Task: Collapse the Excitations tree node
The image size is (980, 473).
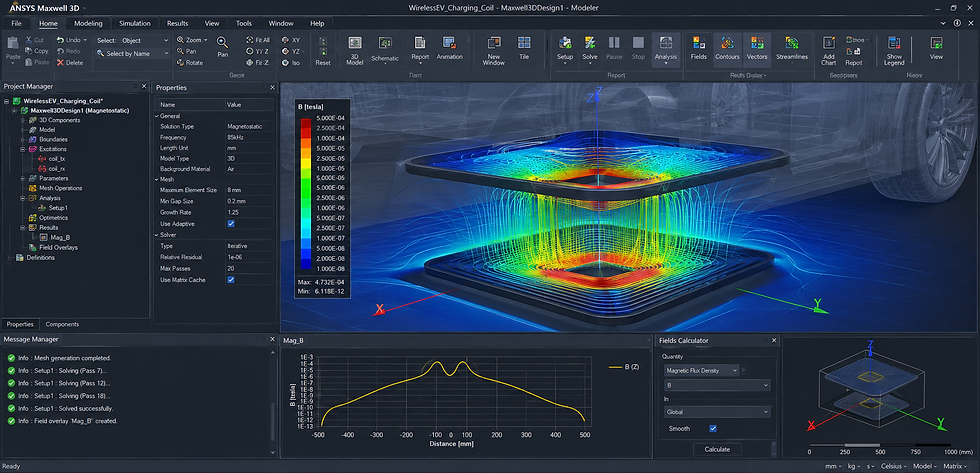Action: tap(24, 149)
